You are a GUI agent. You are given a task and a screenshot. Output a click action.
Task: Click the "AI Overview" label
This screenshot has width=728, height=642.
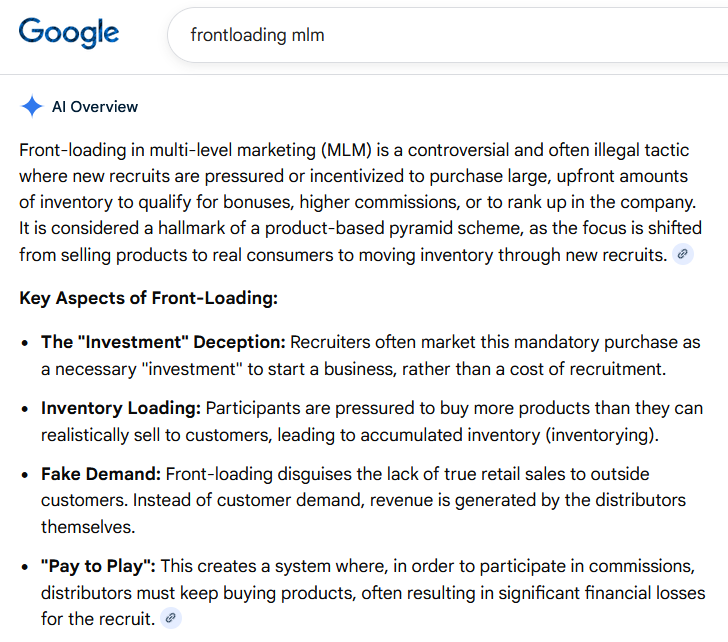95,107
